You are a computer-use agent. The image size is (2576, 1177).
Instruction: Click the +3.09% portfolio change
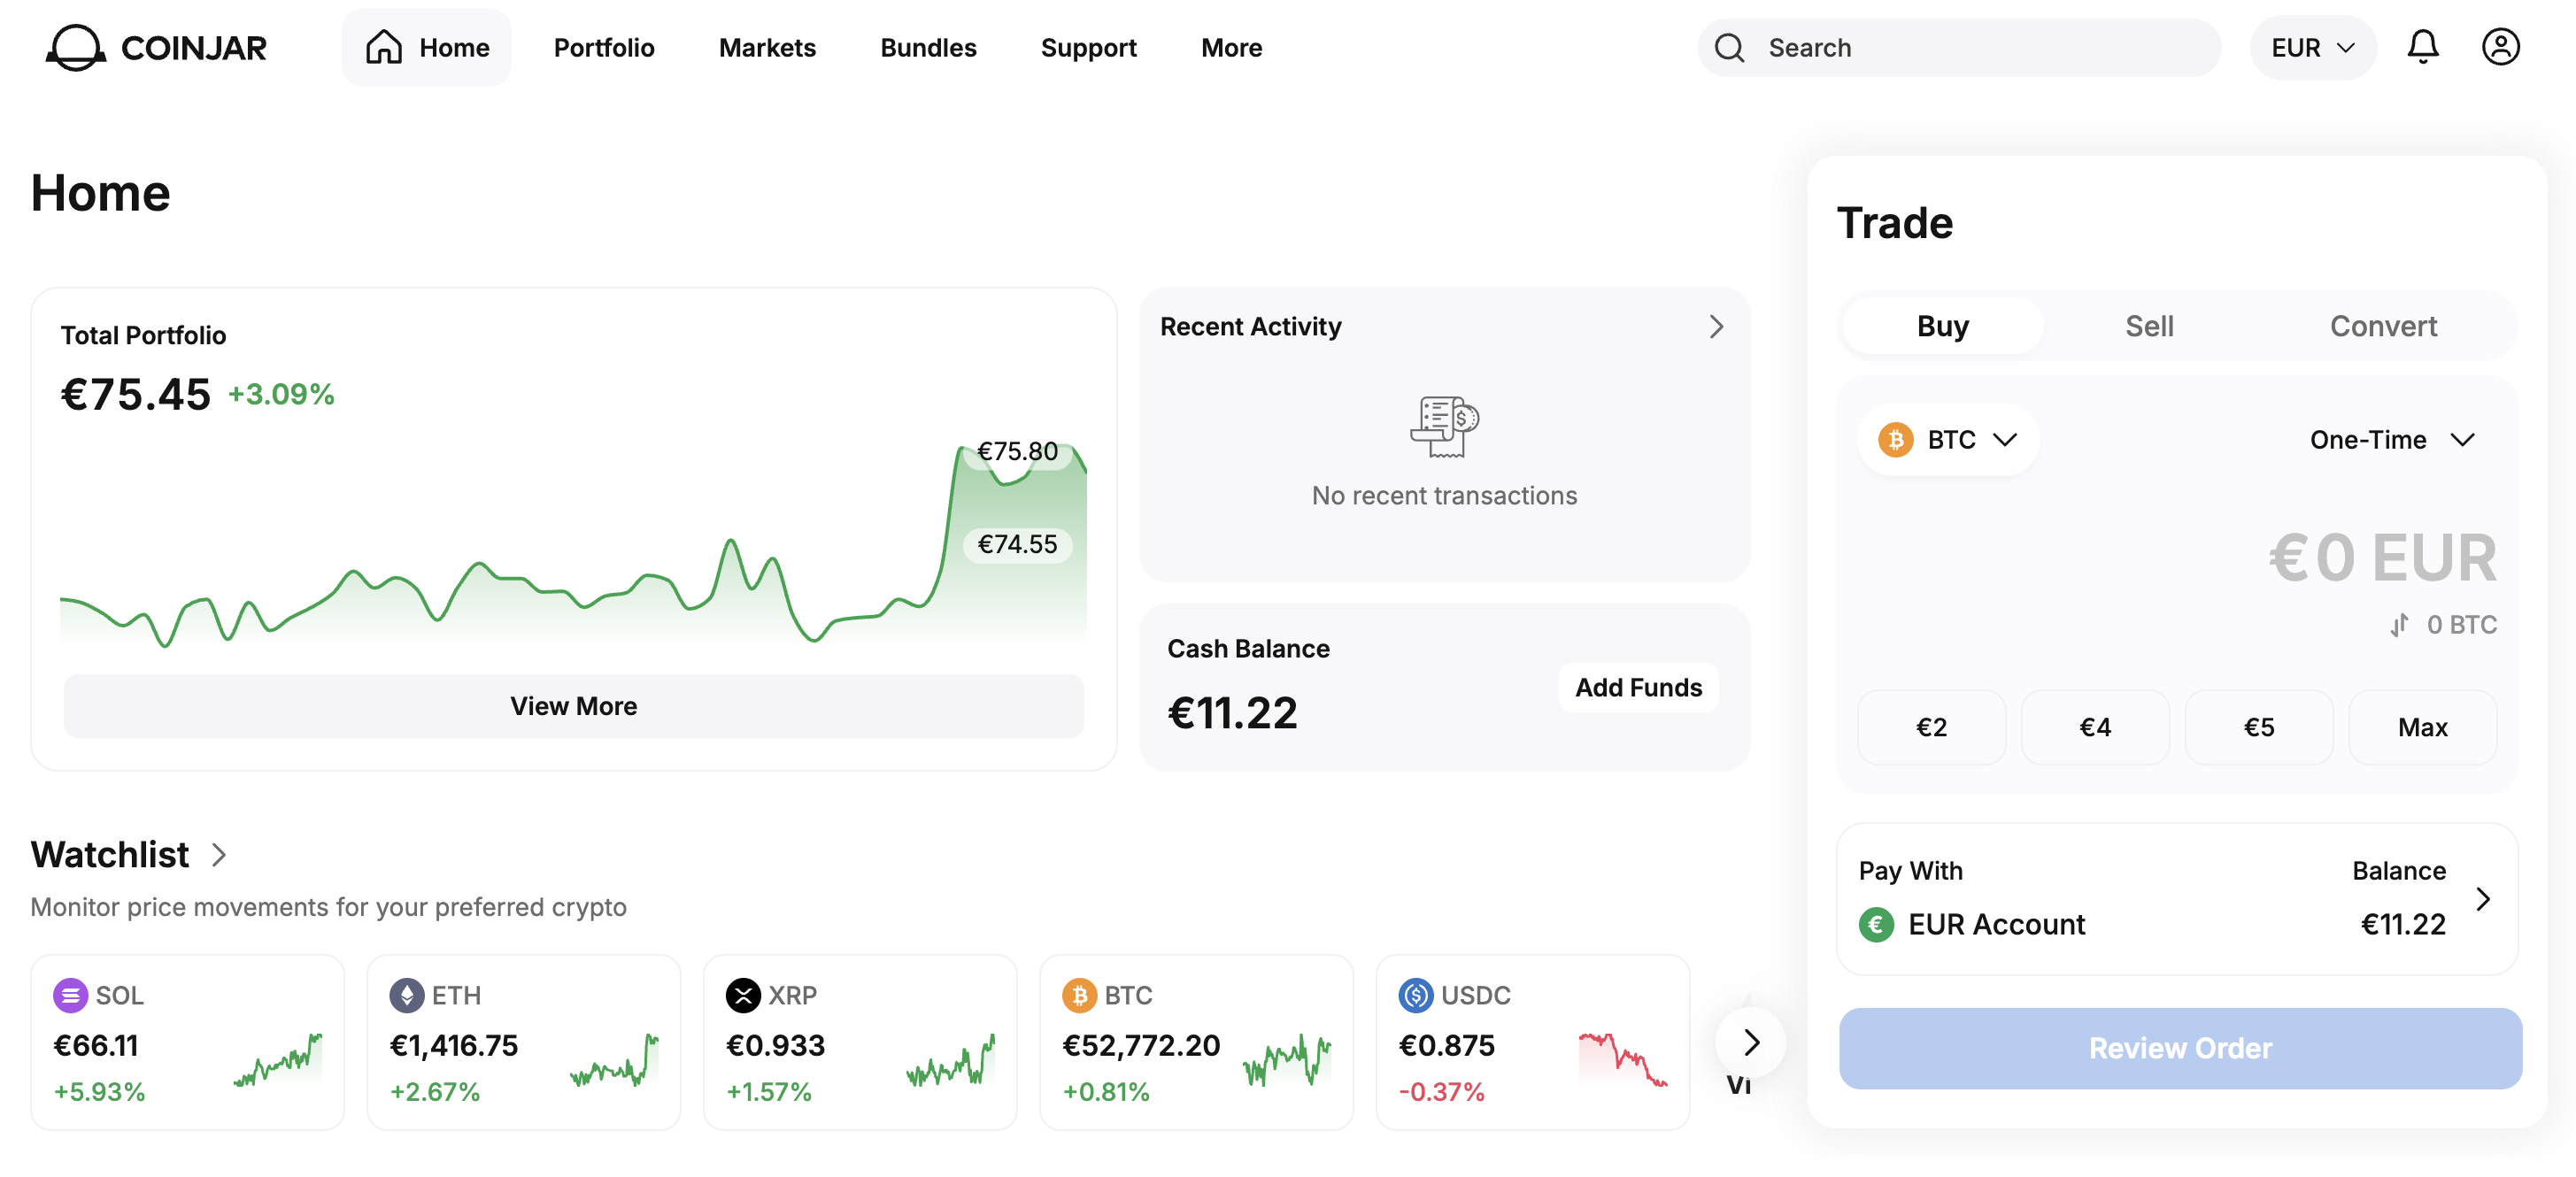pyautogui.click(x=281, y=394)
